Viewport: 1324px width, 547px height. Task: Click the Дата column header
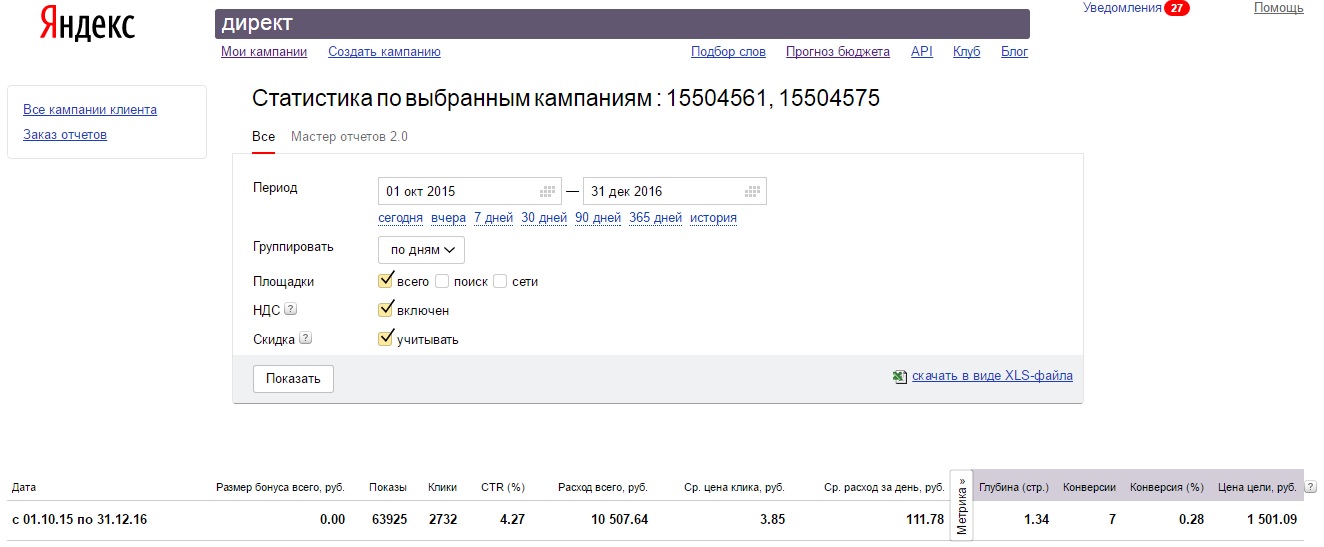coord(23,488)
